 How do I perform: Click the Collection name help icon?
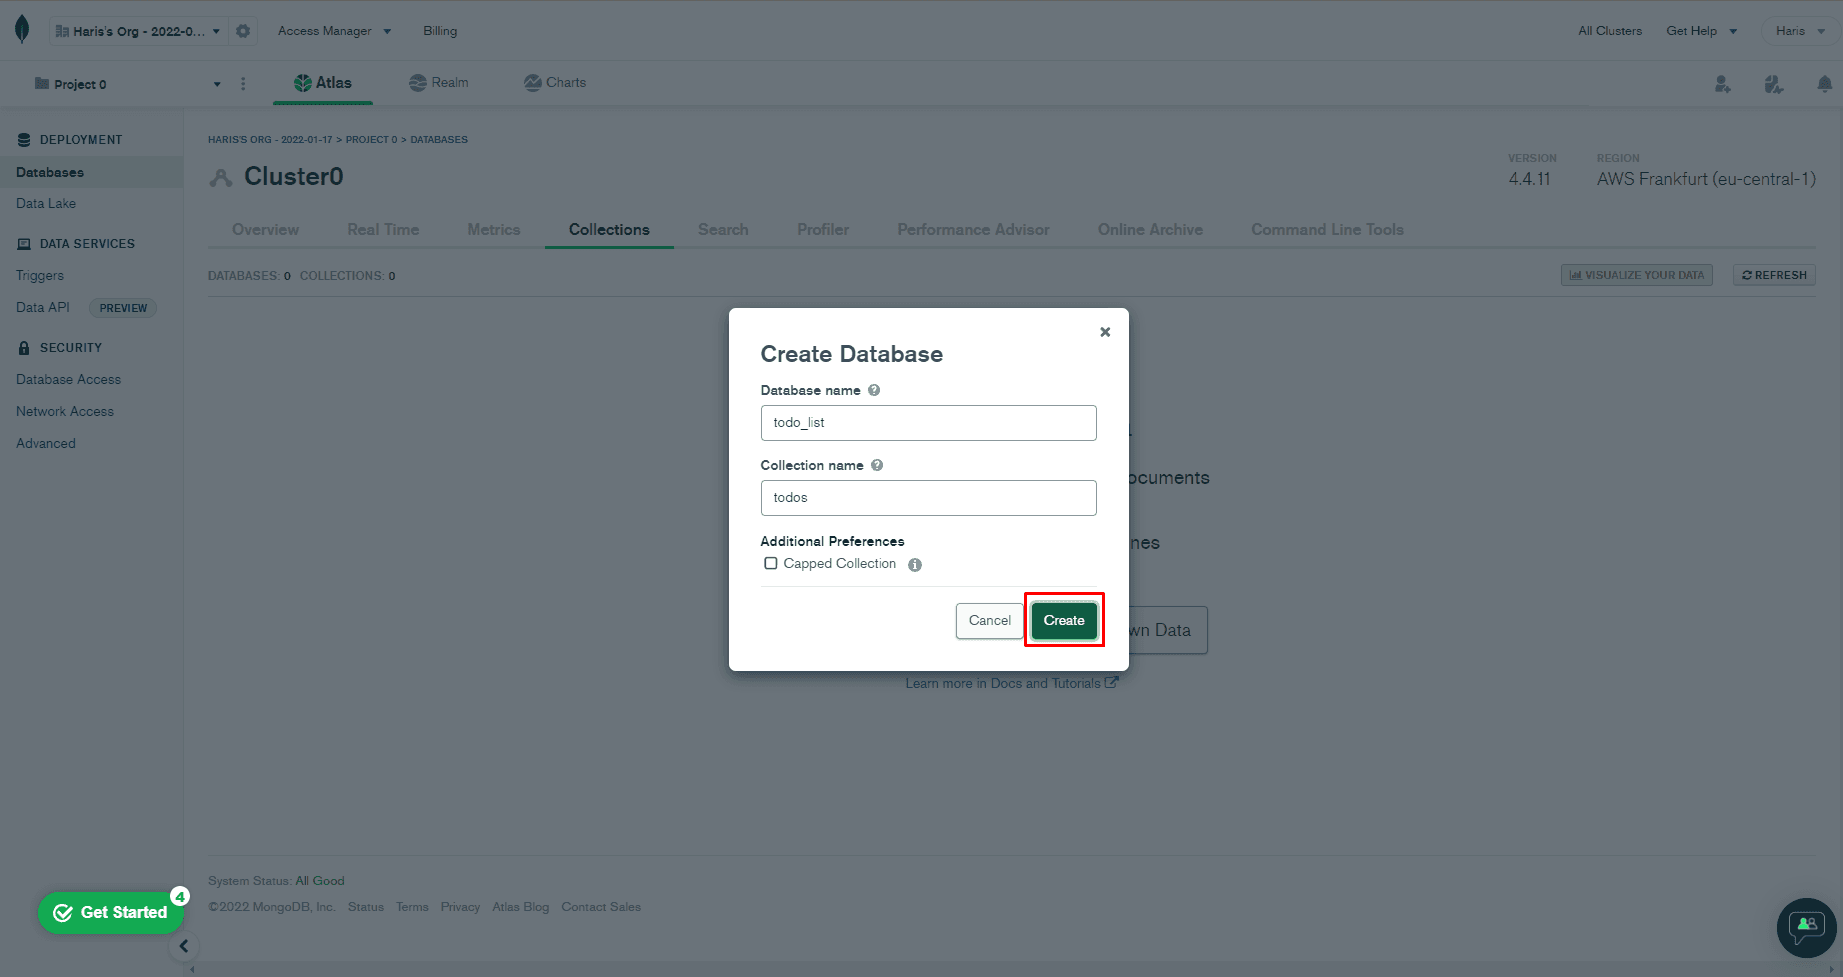[877, 465]
